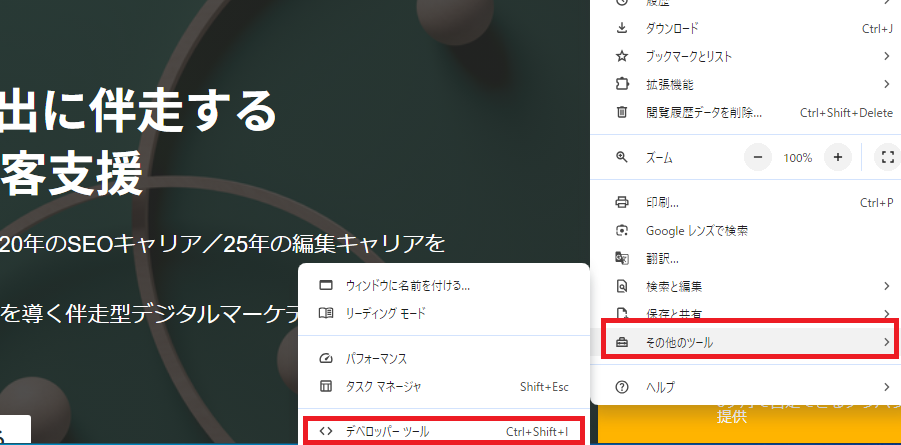
Task: Open ダウンロード menu item
Action: click(745, 28)
